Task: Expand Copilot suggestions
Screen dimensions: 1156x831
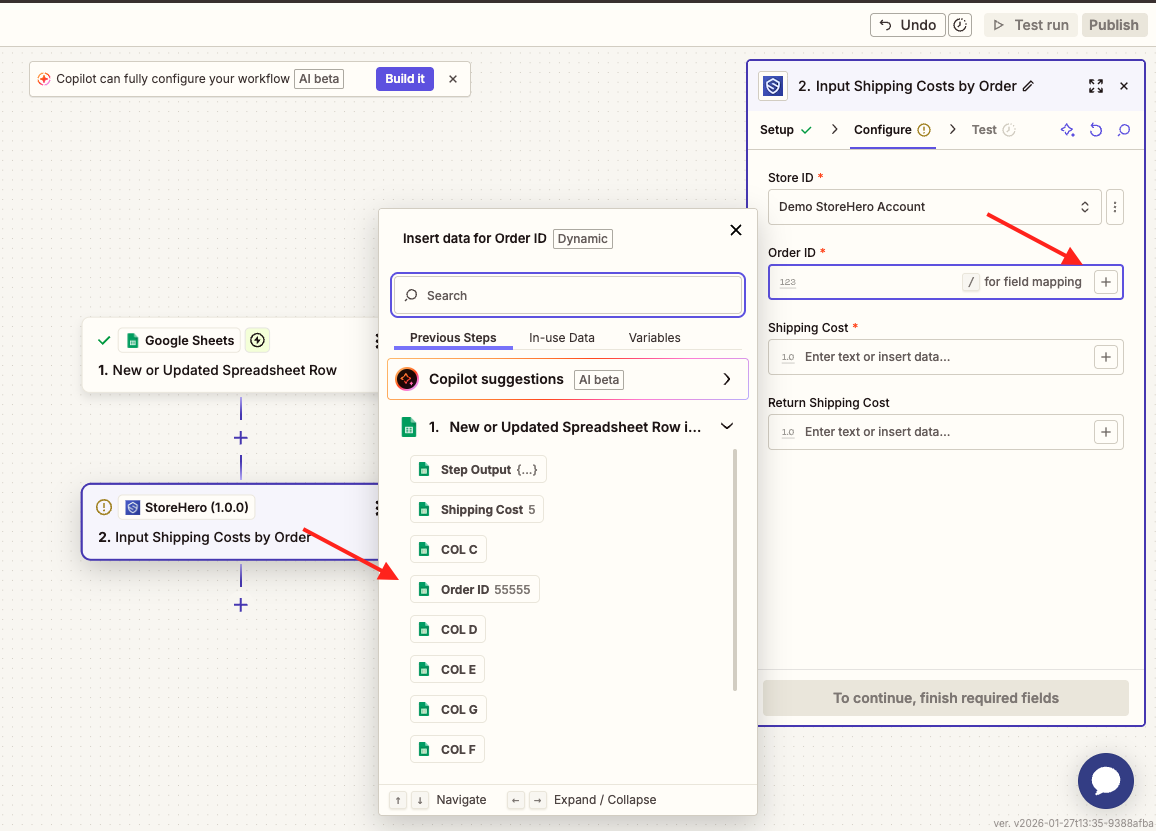Action: tap(727, 379)
